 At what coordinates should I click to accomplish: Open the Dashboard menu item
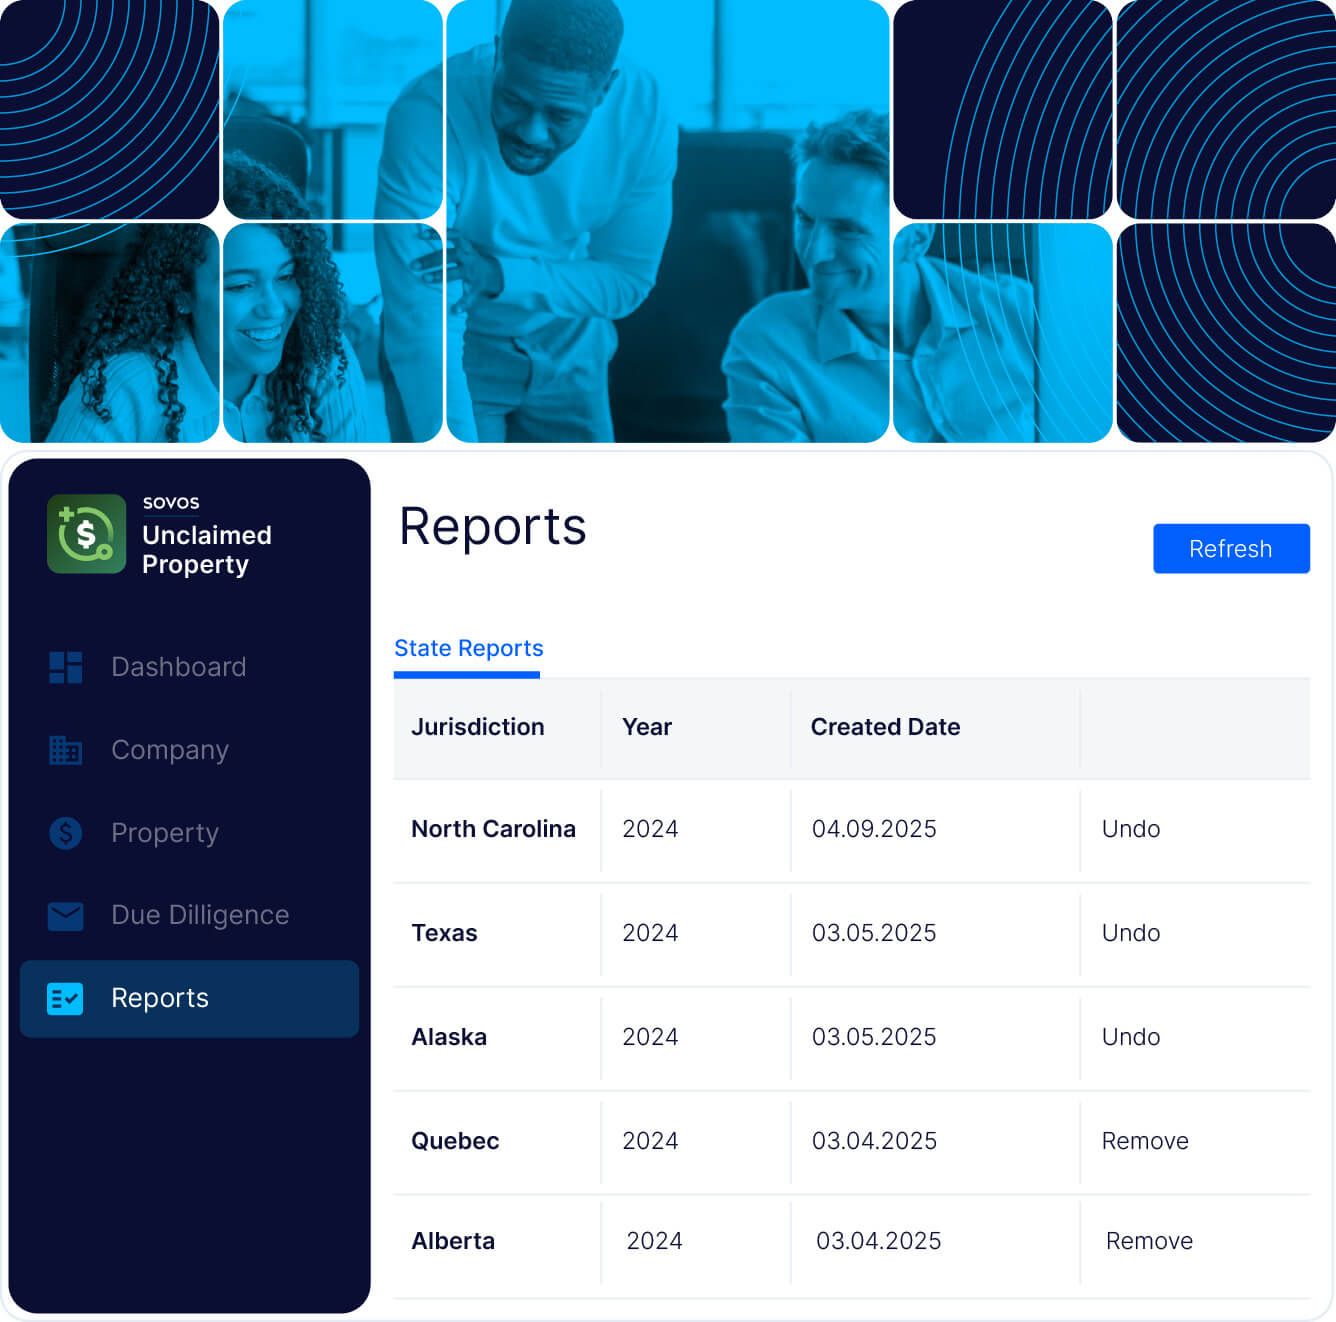178,667
